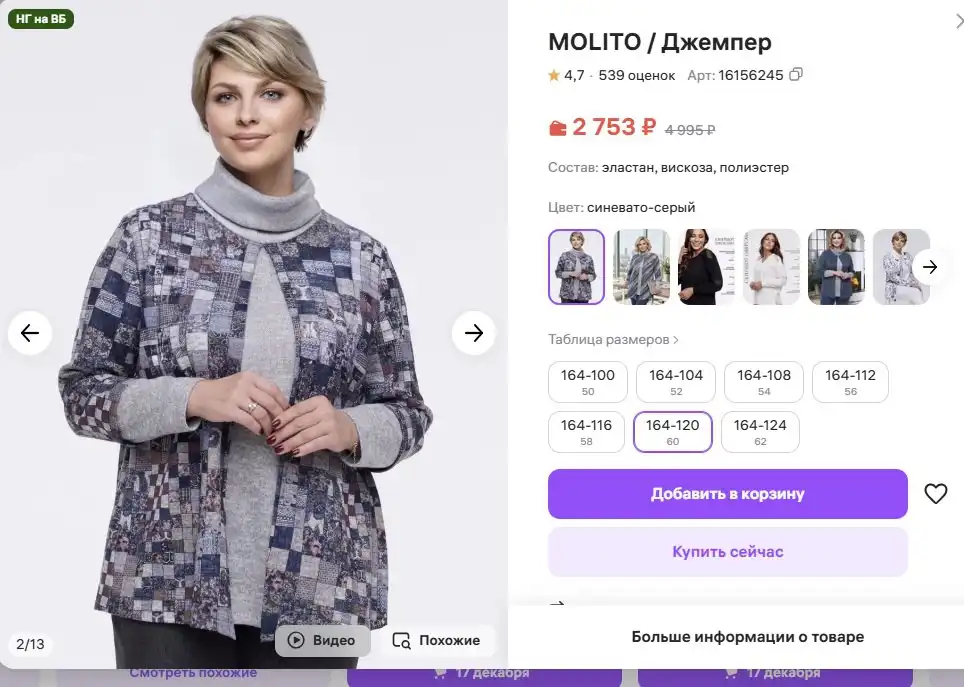The height and width of the screenshot is (687, 964).
Task: Click the price tag icon next to 2753
Action: pyautogui.click(x=557, y=126)
